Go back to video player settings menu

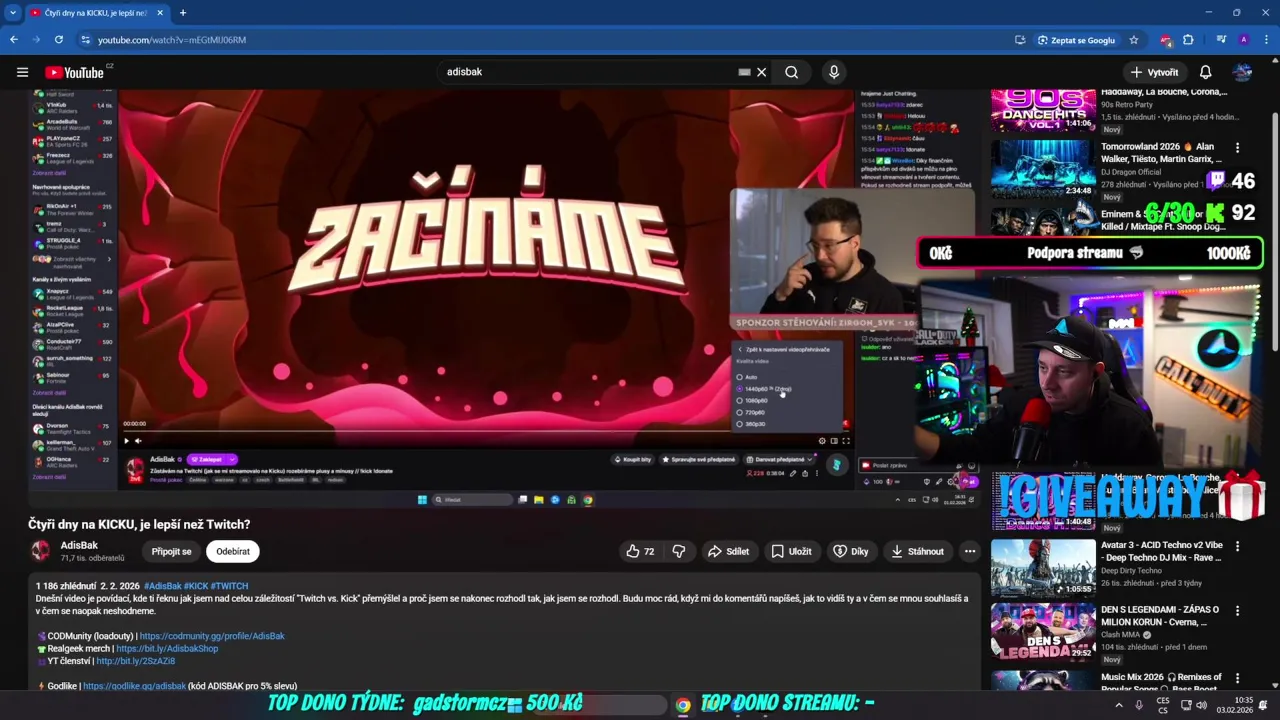784,349
